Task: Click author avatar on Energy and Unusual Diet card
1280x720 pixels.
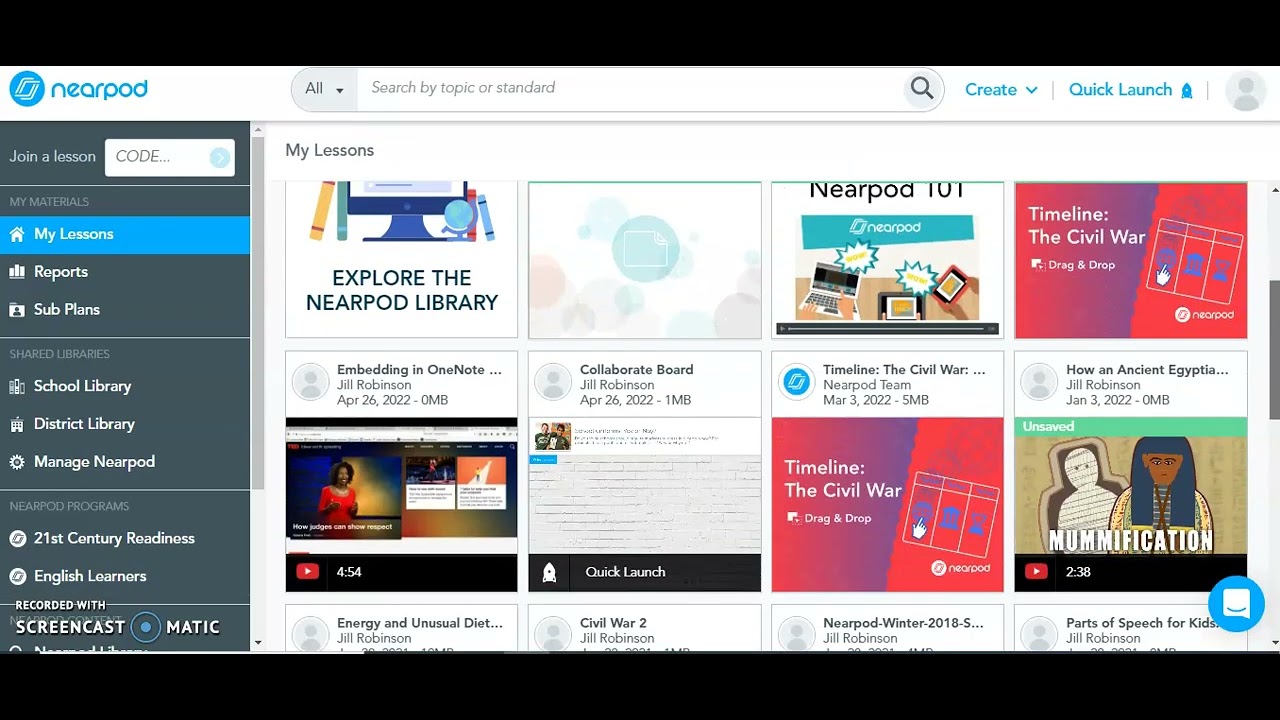Action: coord(311,634)
